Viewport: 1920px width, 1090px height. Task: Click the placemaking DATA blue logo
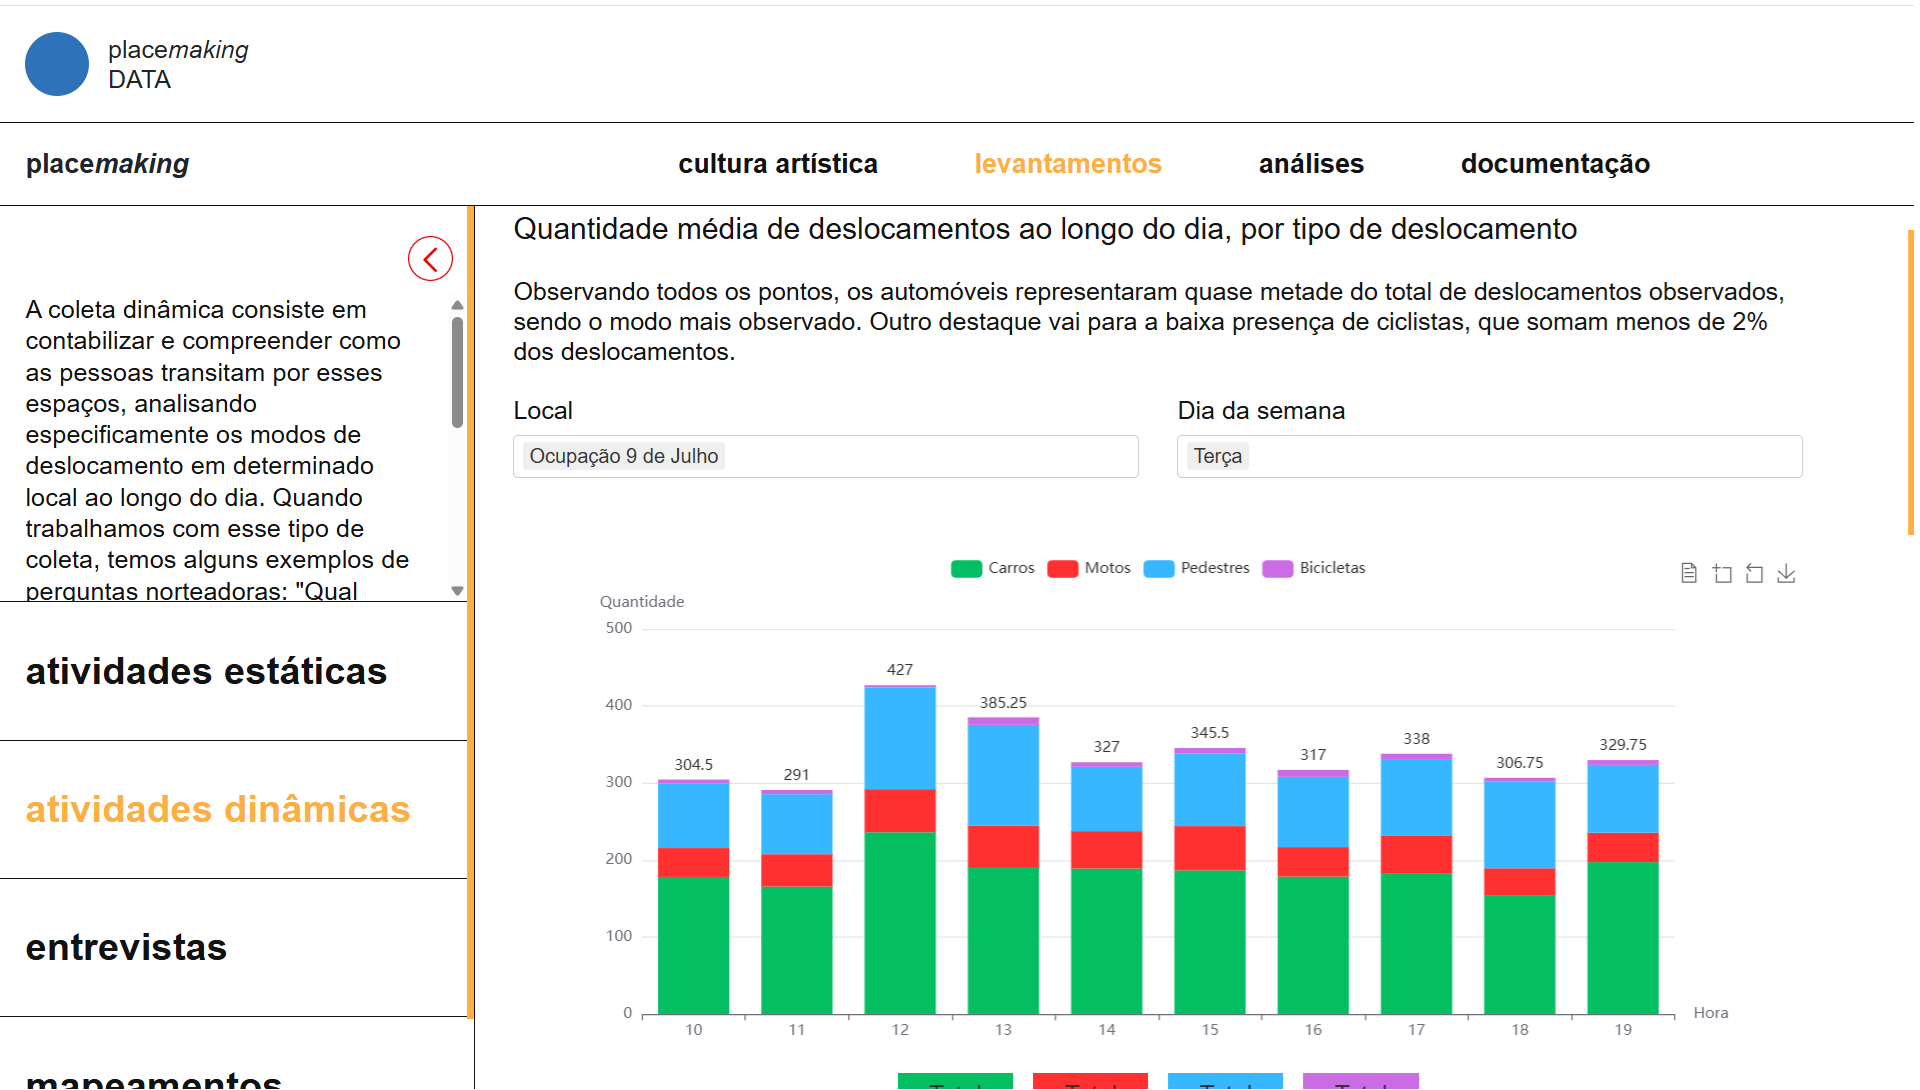[x=57, y=63]
